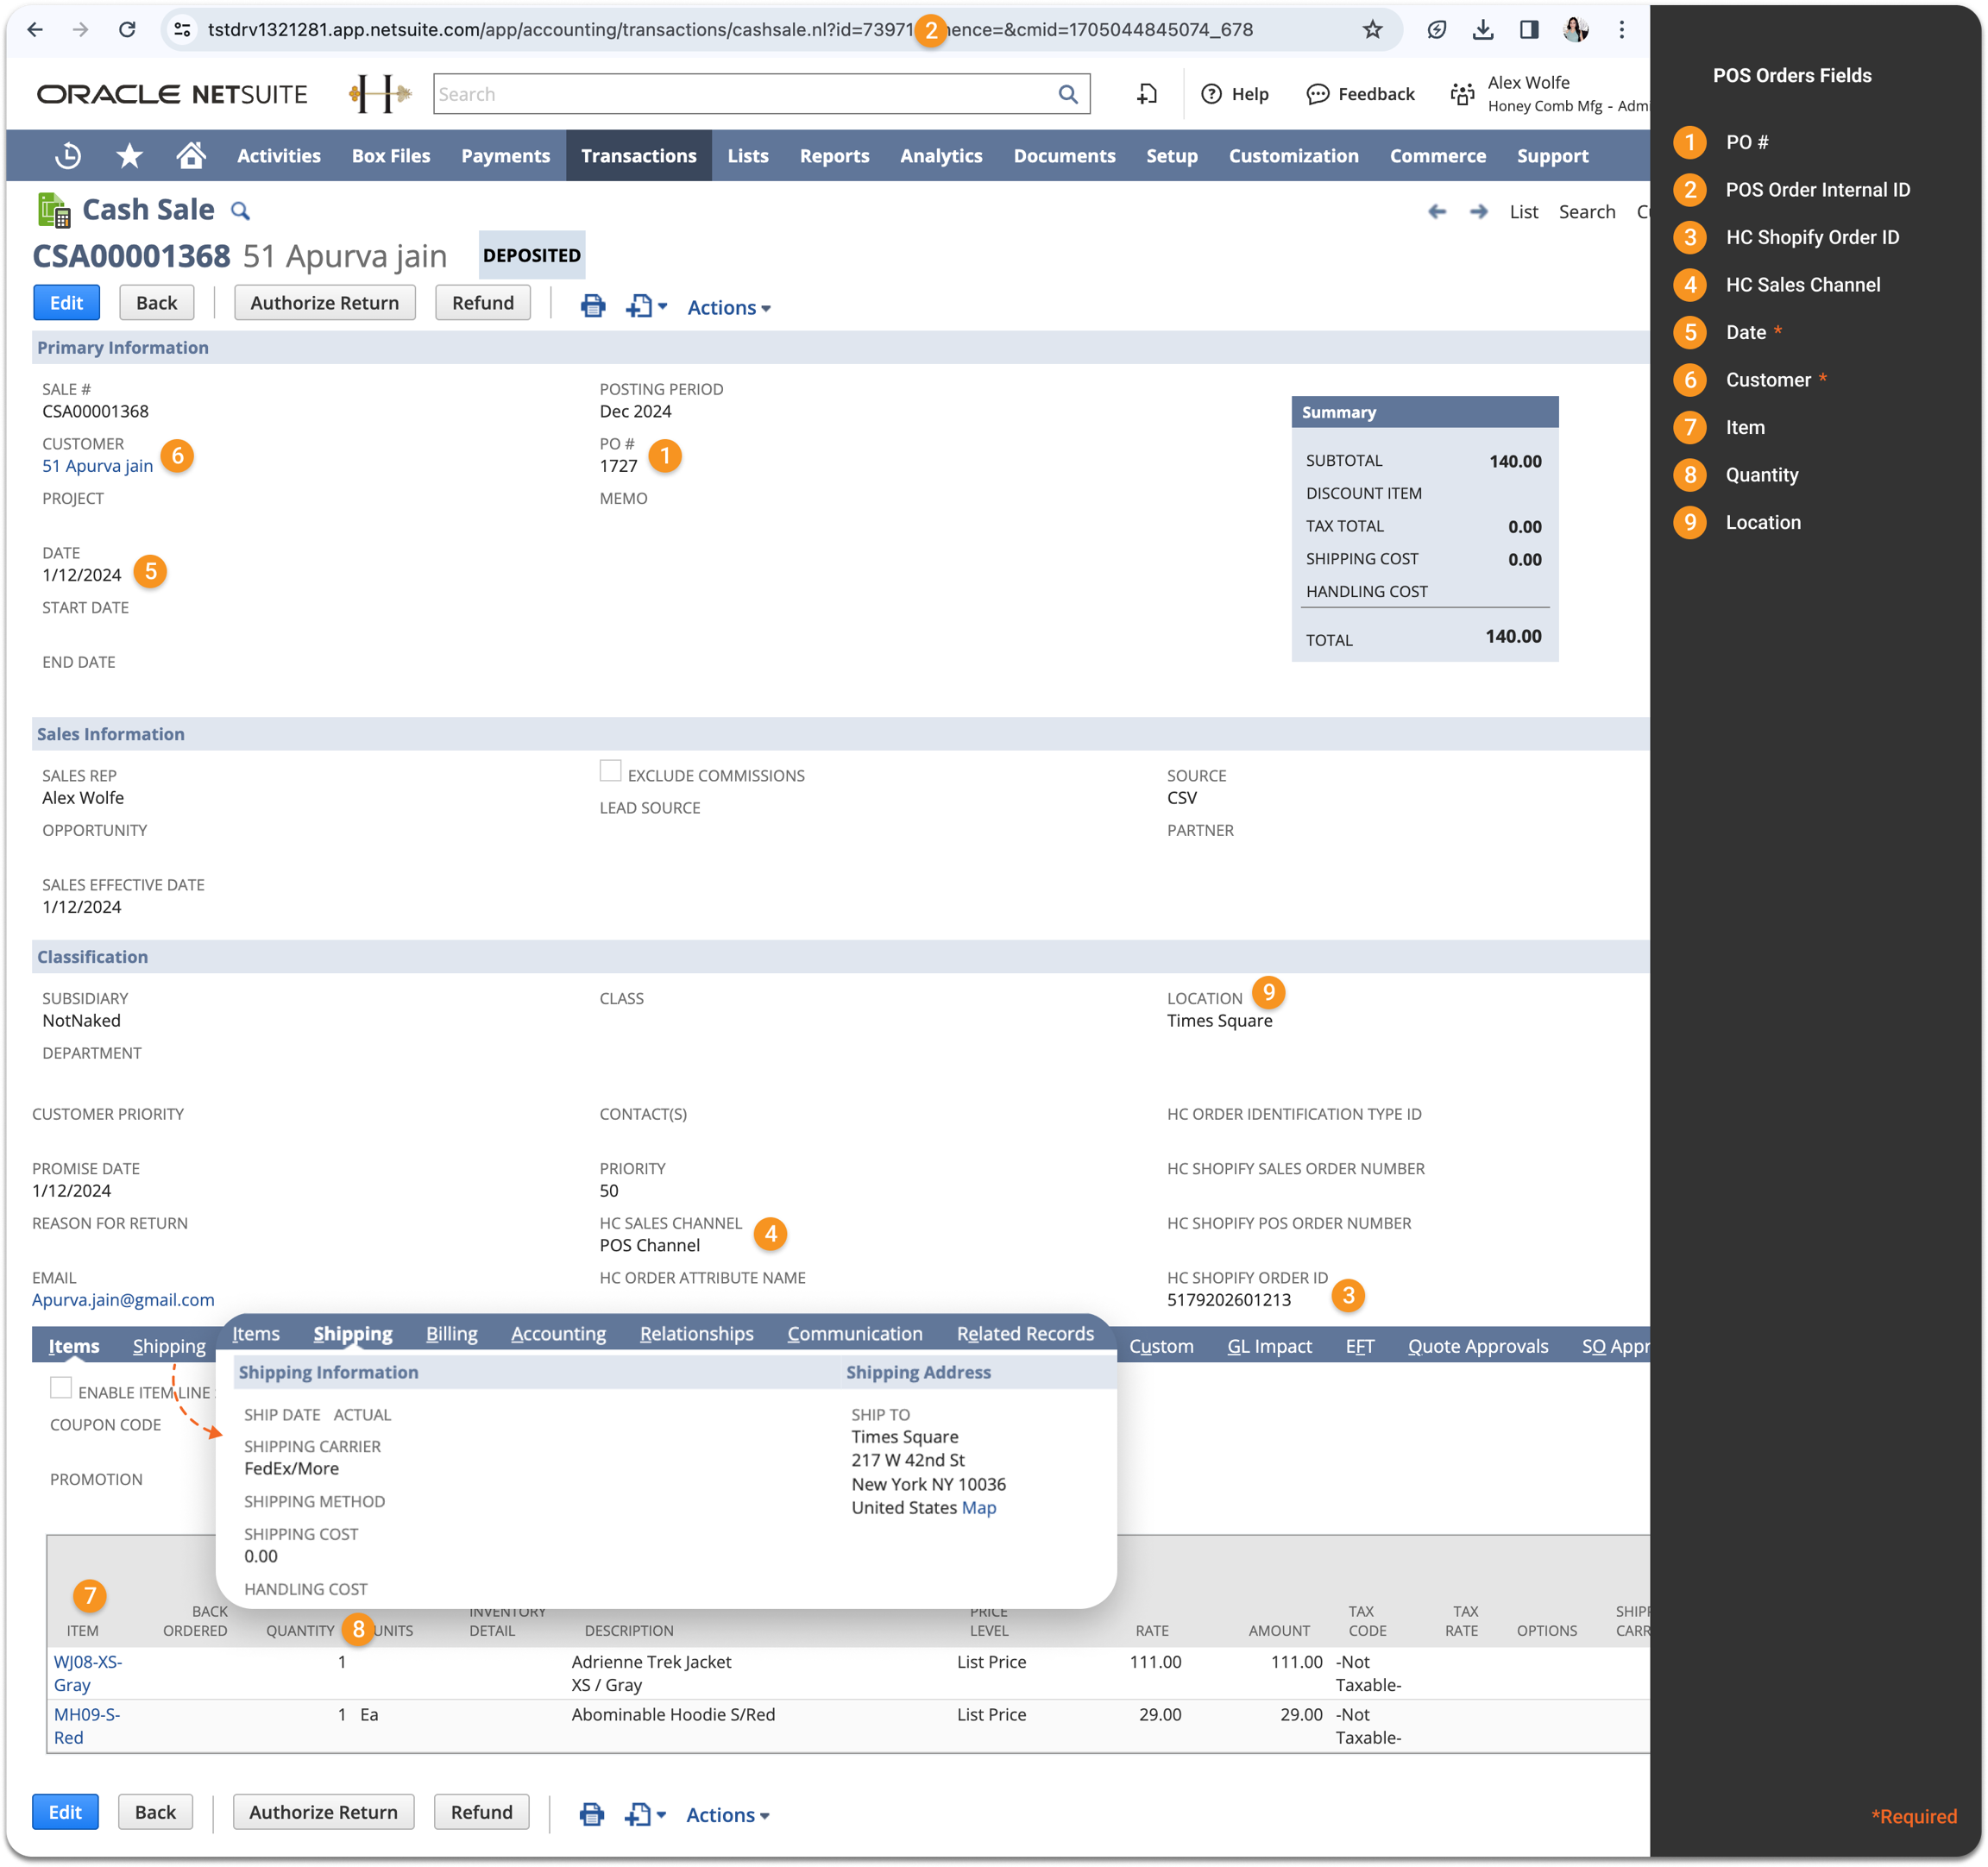Open the change role icon beside Alex Wolfe
Image resolution: width=1988 pixels, height=1867 pixels.
click(1462, 94)
